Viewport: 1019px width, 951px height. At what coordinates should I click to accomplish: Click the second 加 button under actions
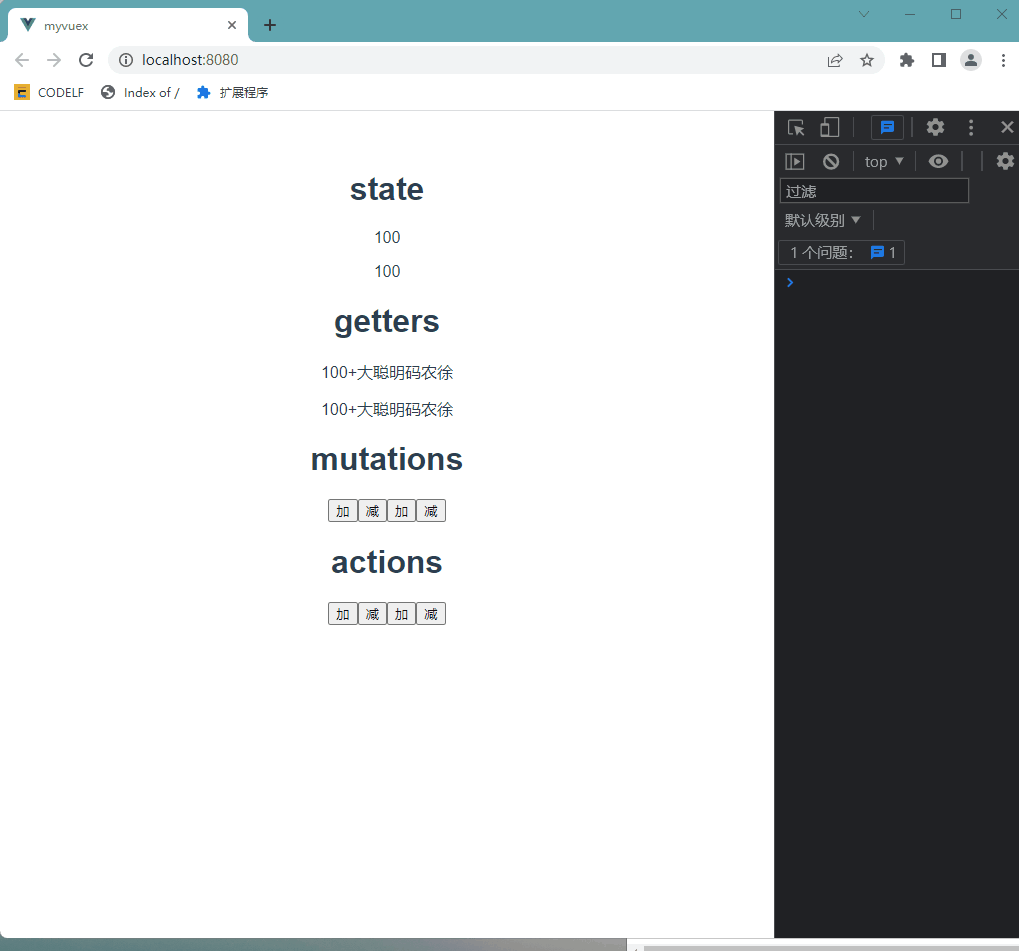tap(401, 614)
